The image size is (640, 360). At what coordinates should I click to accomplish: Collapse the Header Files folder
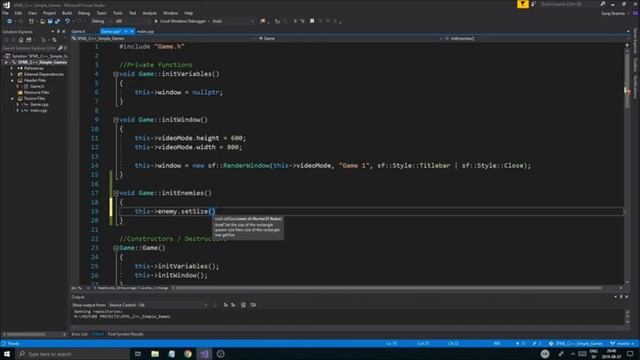12,80
